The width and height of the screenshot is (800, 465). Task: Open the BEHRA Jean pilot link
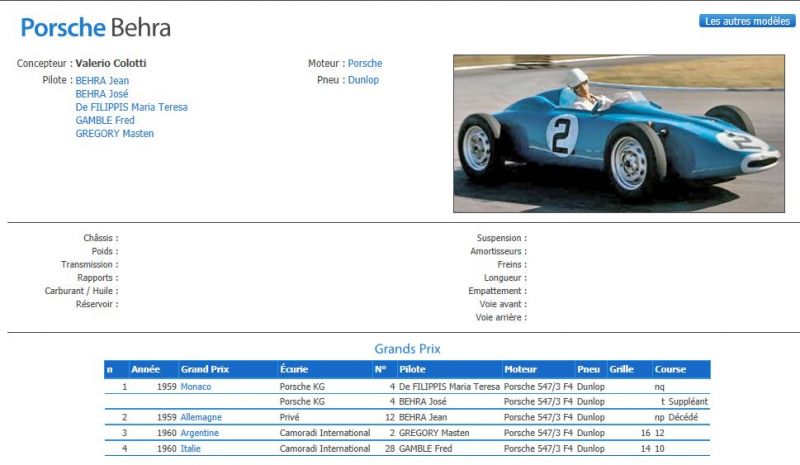point(102,81)
